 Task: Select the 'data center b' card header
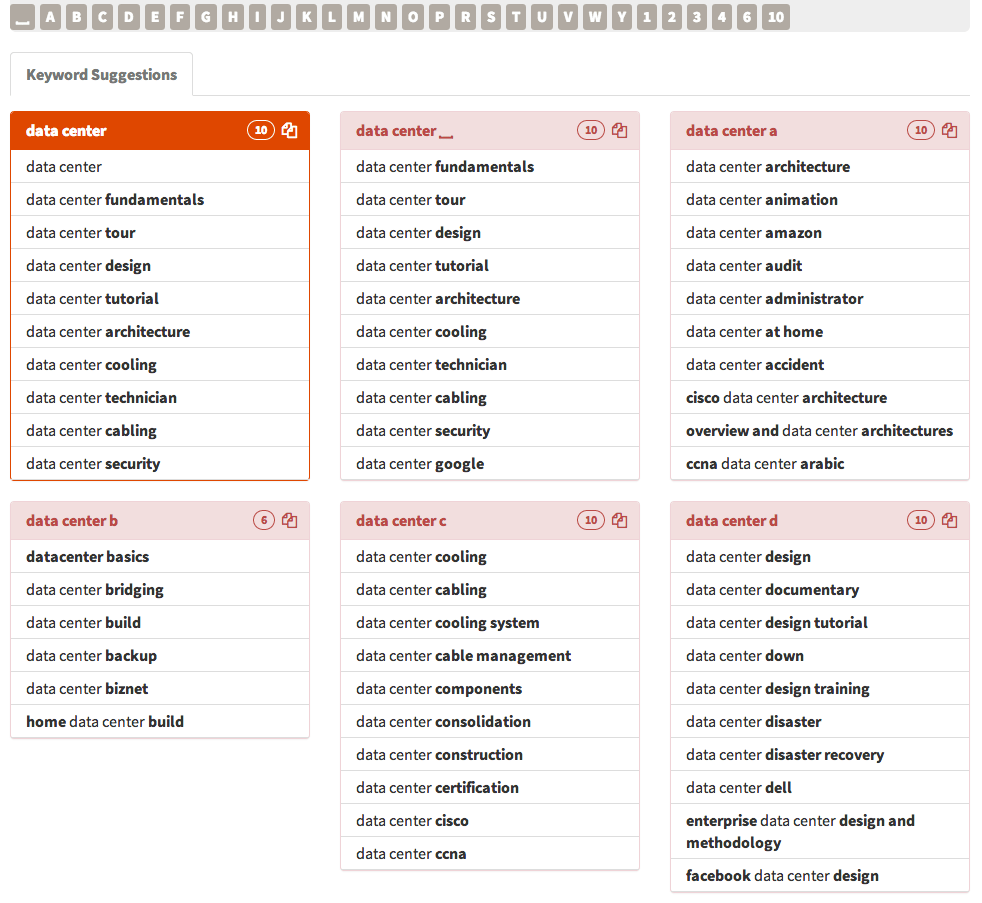click(160, 520)
